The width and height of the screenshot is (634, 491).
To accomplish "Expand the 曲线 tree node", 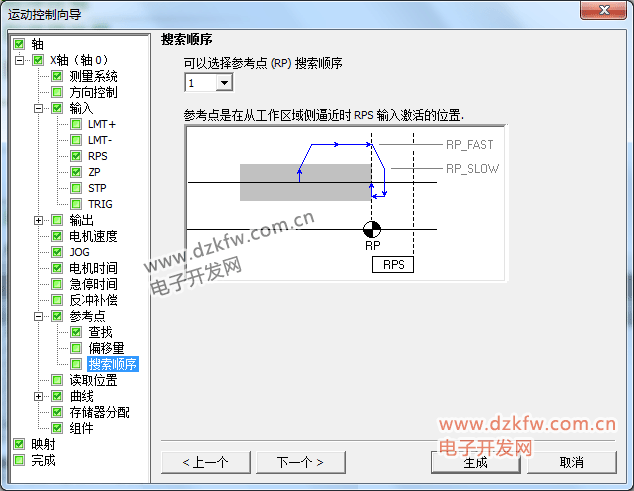I will [x=38, y=396].
